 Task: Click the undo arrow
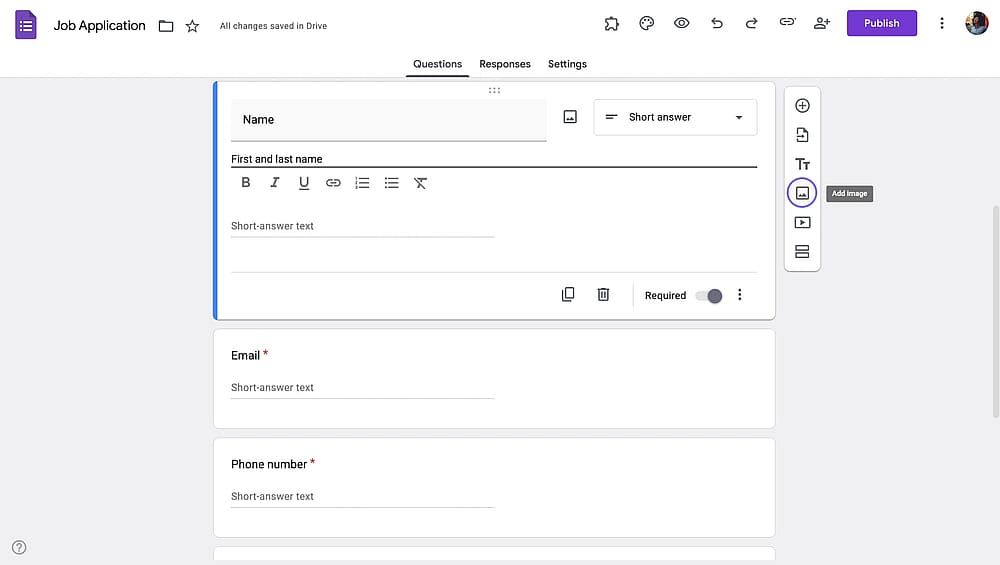(717, 24)
